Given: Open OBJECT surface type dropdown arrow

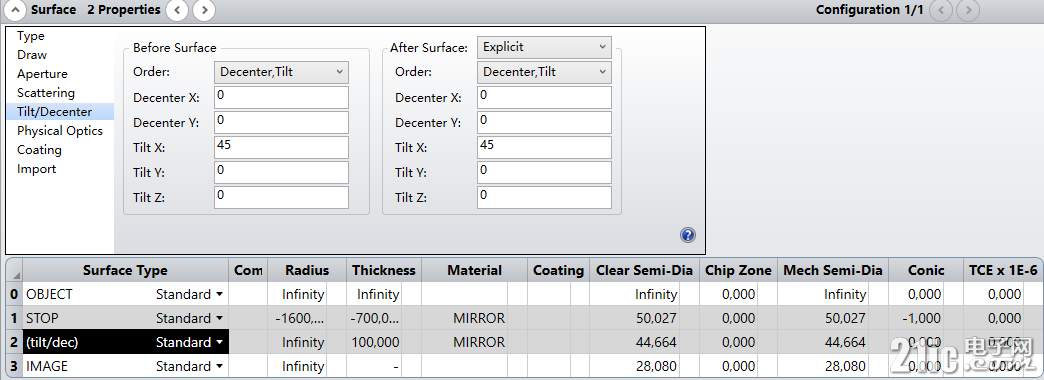Looking at the screenshot, I should 218,295.
